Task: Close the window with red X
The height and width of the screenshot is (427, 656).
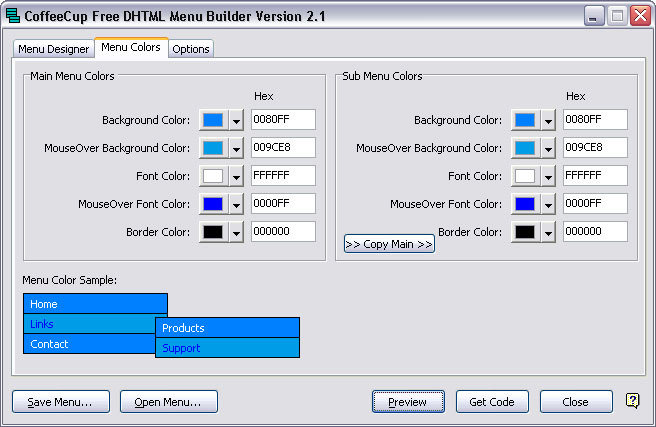Action: 641,16
